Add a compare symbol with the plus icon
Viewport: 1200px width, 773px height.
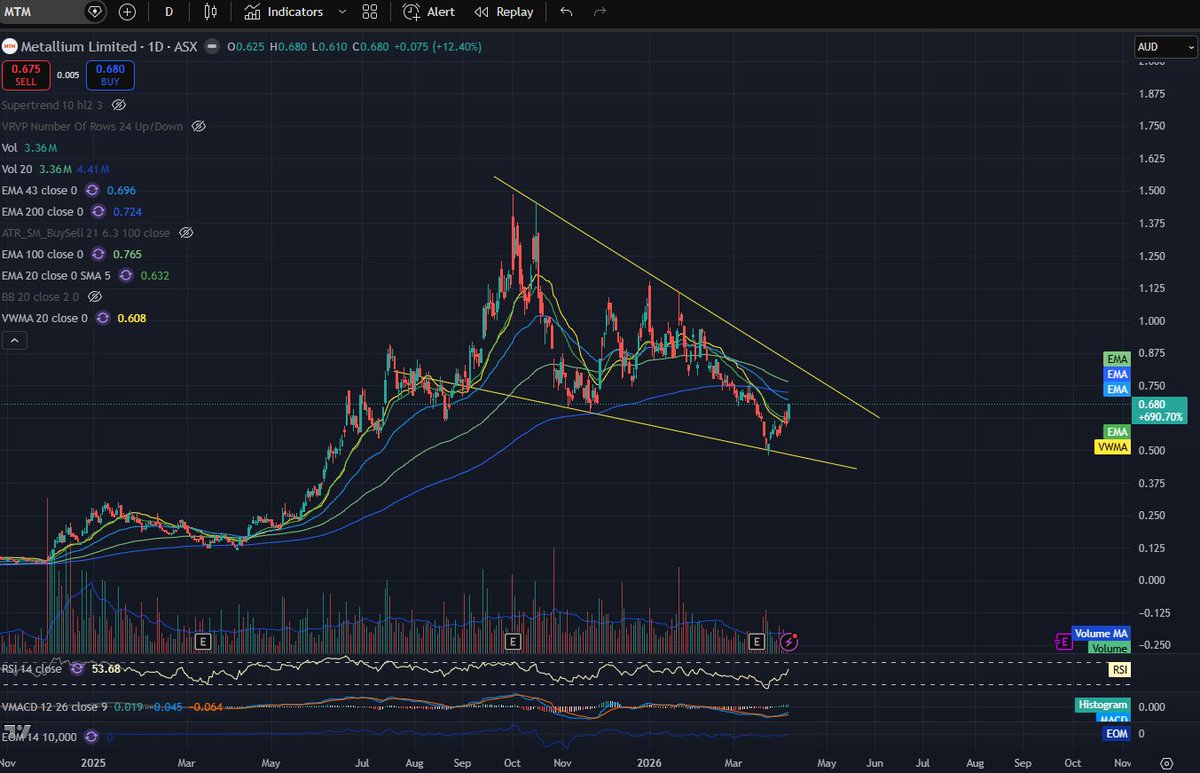pyautogui.click(x=127, y=12)
